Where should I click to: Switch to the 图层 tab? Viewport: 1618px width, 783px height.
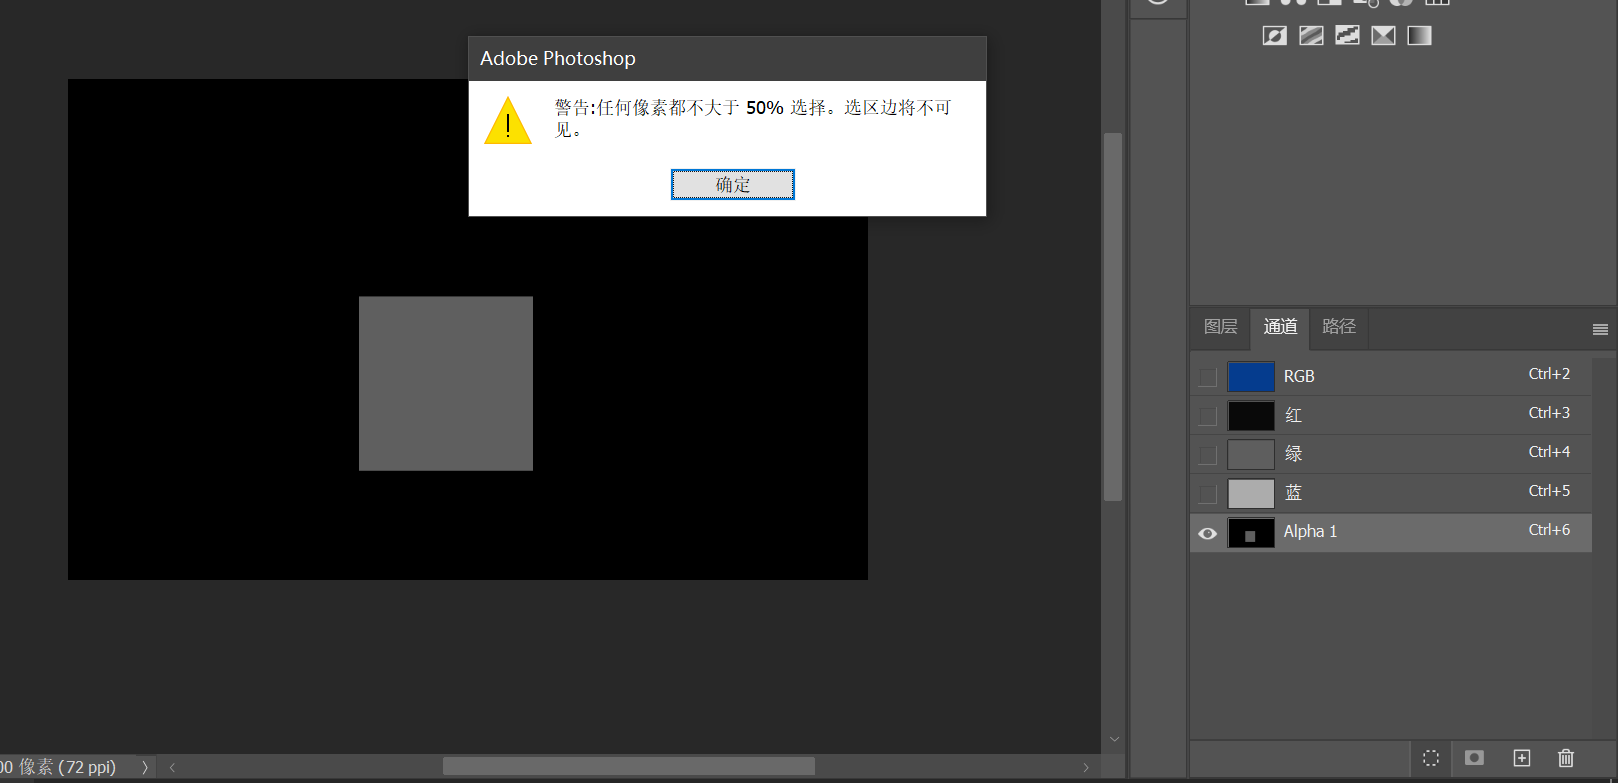[1221, 327]
